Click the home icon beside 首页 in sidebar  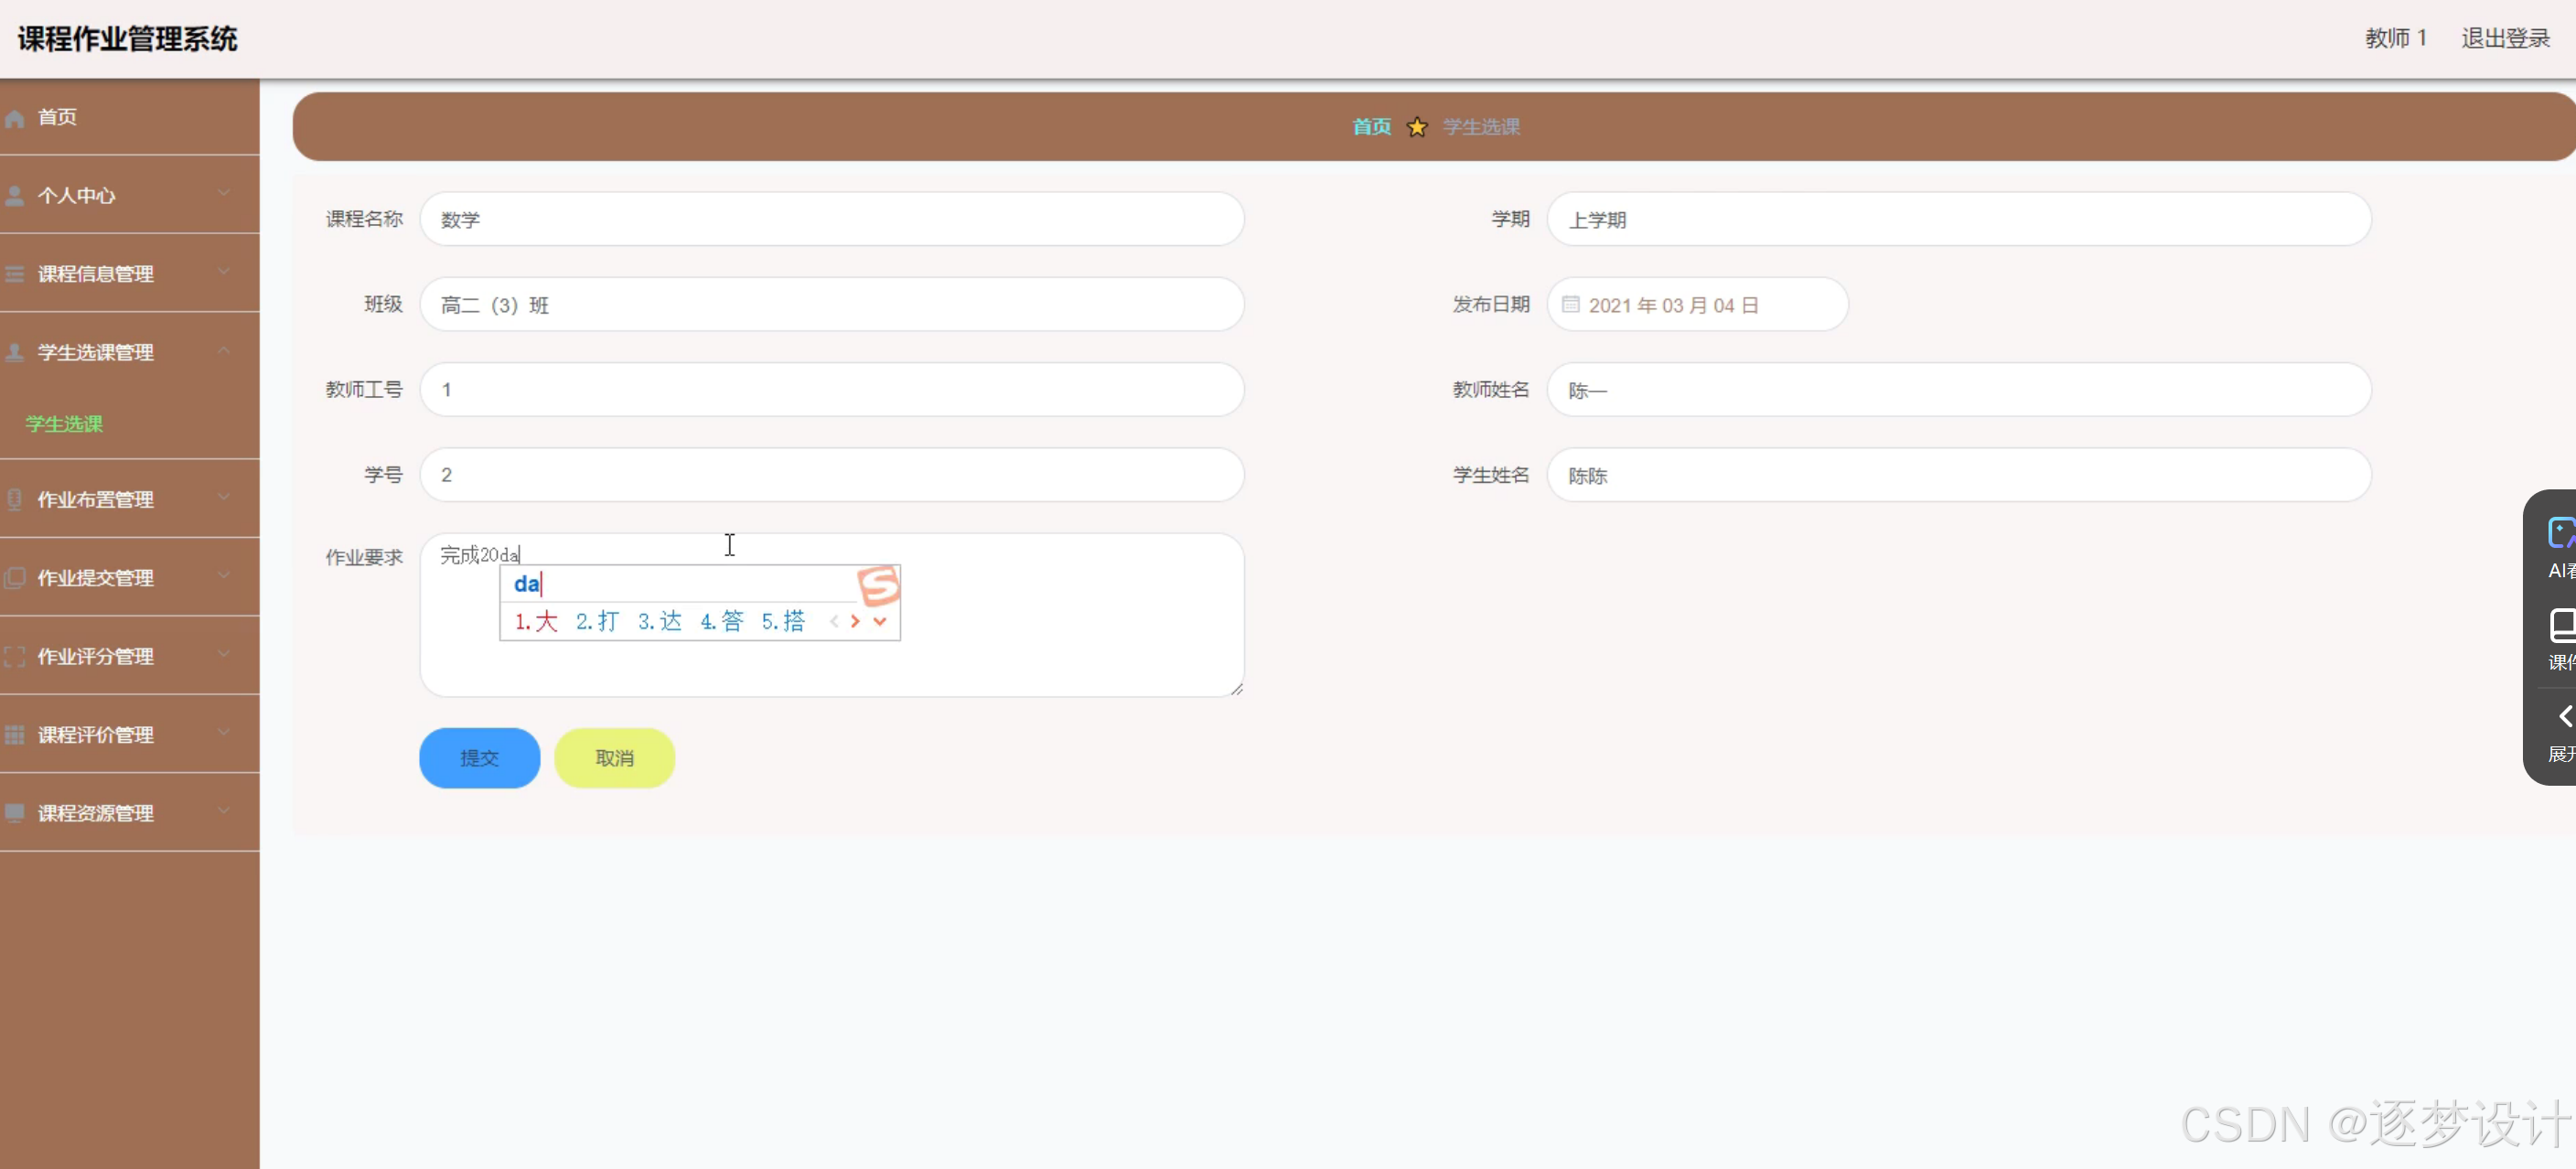(x=15, y=118)
